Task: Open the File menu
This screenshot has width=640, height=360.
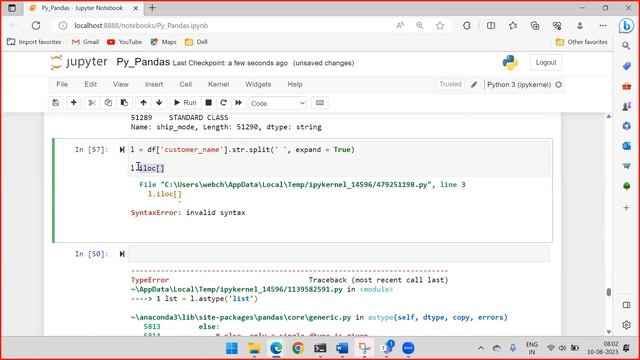Action: [62, 84]
